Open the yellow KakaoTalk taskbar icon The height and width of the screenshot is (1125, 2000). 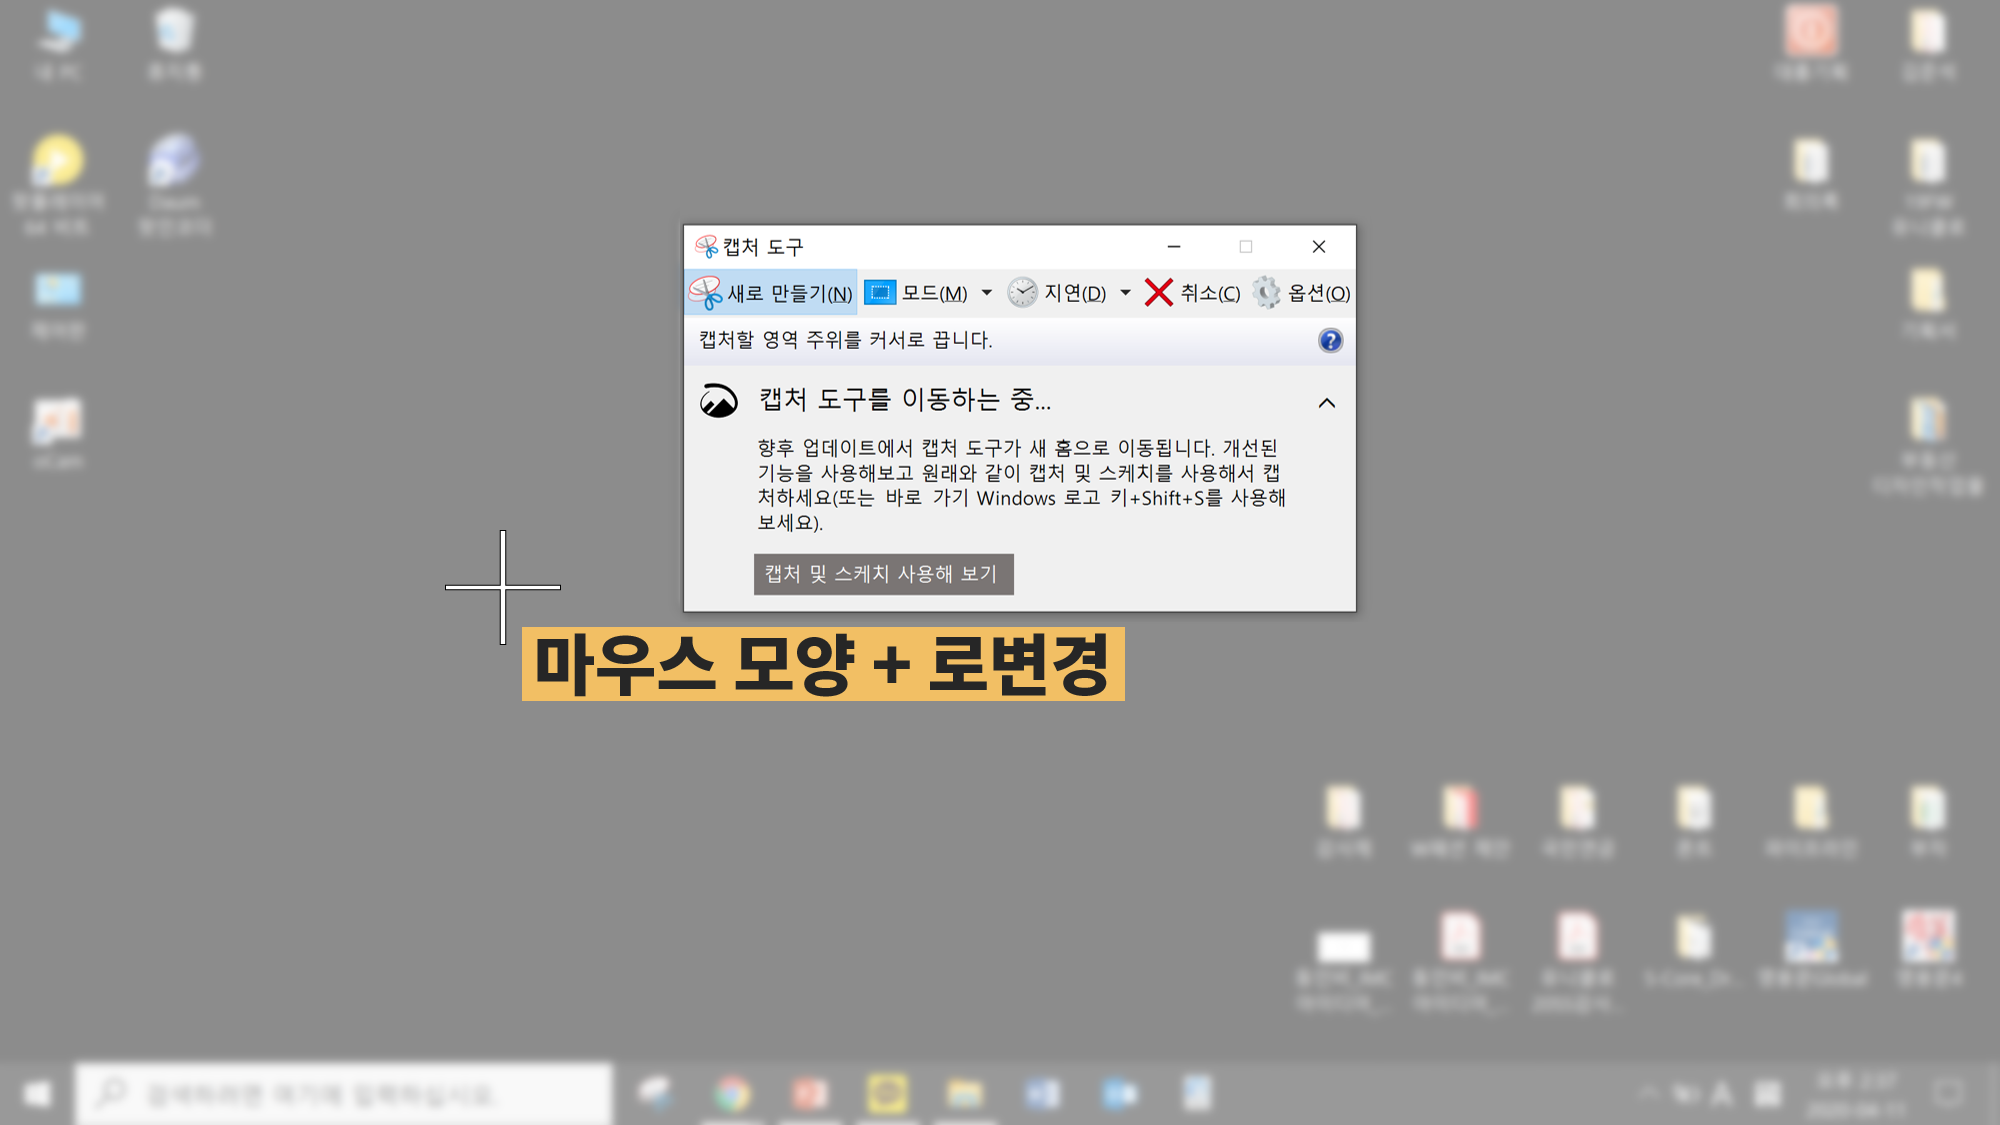887,1094
